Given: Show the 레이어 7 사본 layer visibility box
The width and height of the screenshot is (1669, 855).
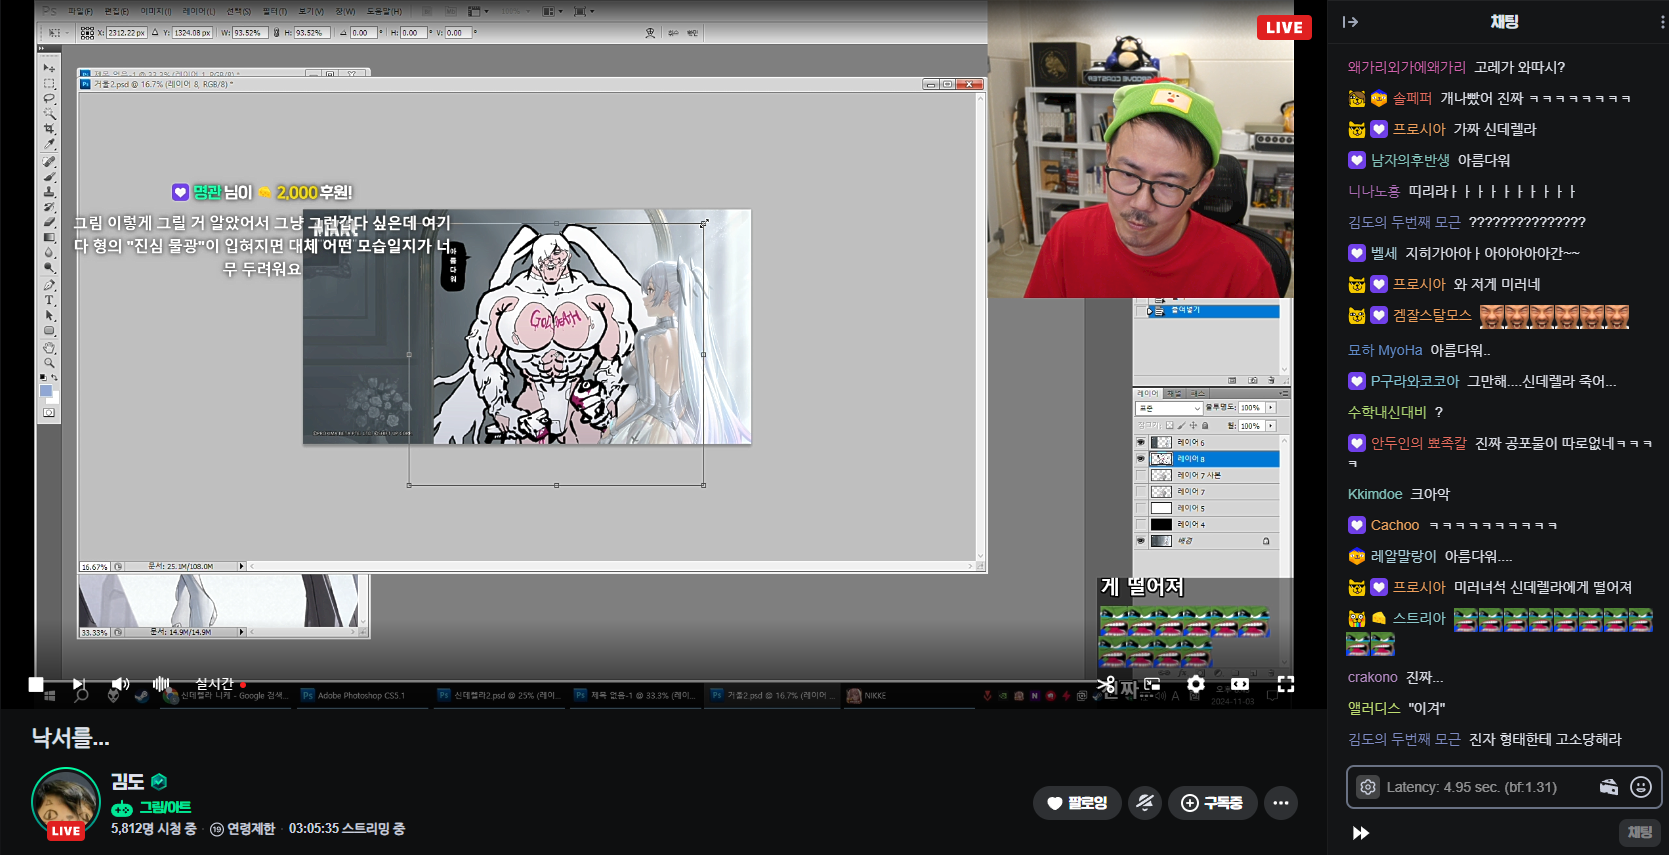Looking at the screenshot, I should (1140, 475).
